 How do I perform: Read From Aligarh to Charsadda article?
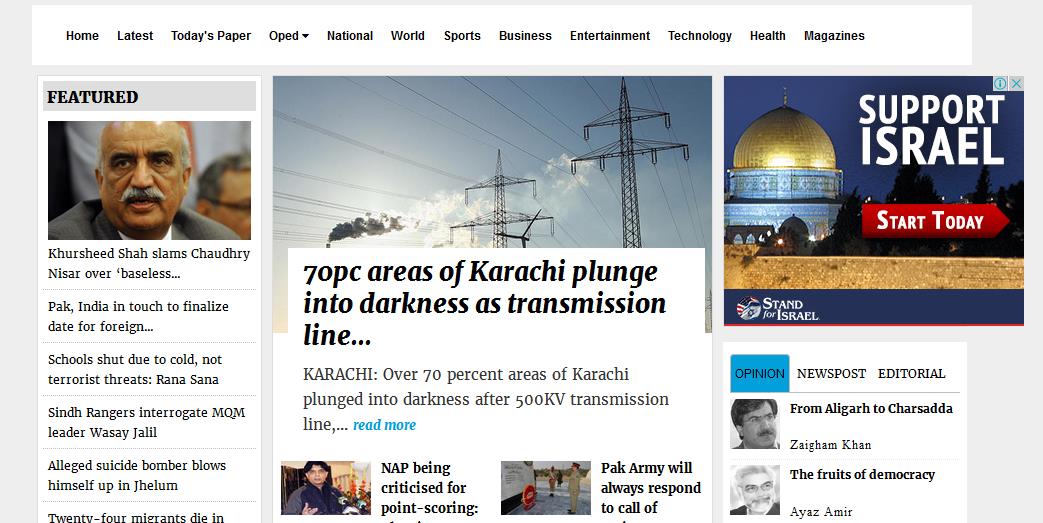tap(871, 409)
